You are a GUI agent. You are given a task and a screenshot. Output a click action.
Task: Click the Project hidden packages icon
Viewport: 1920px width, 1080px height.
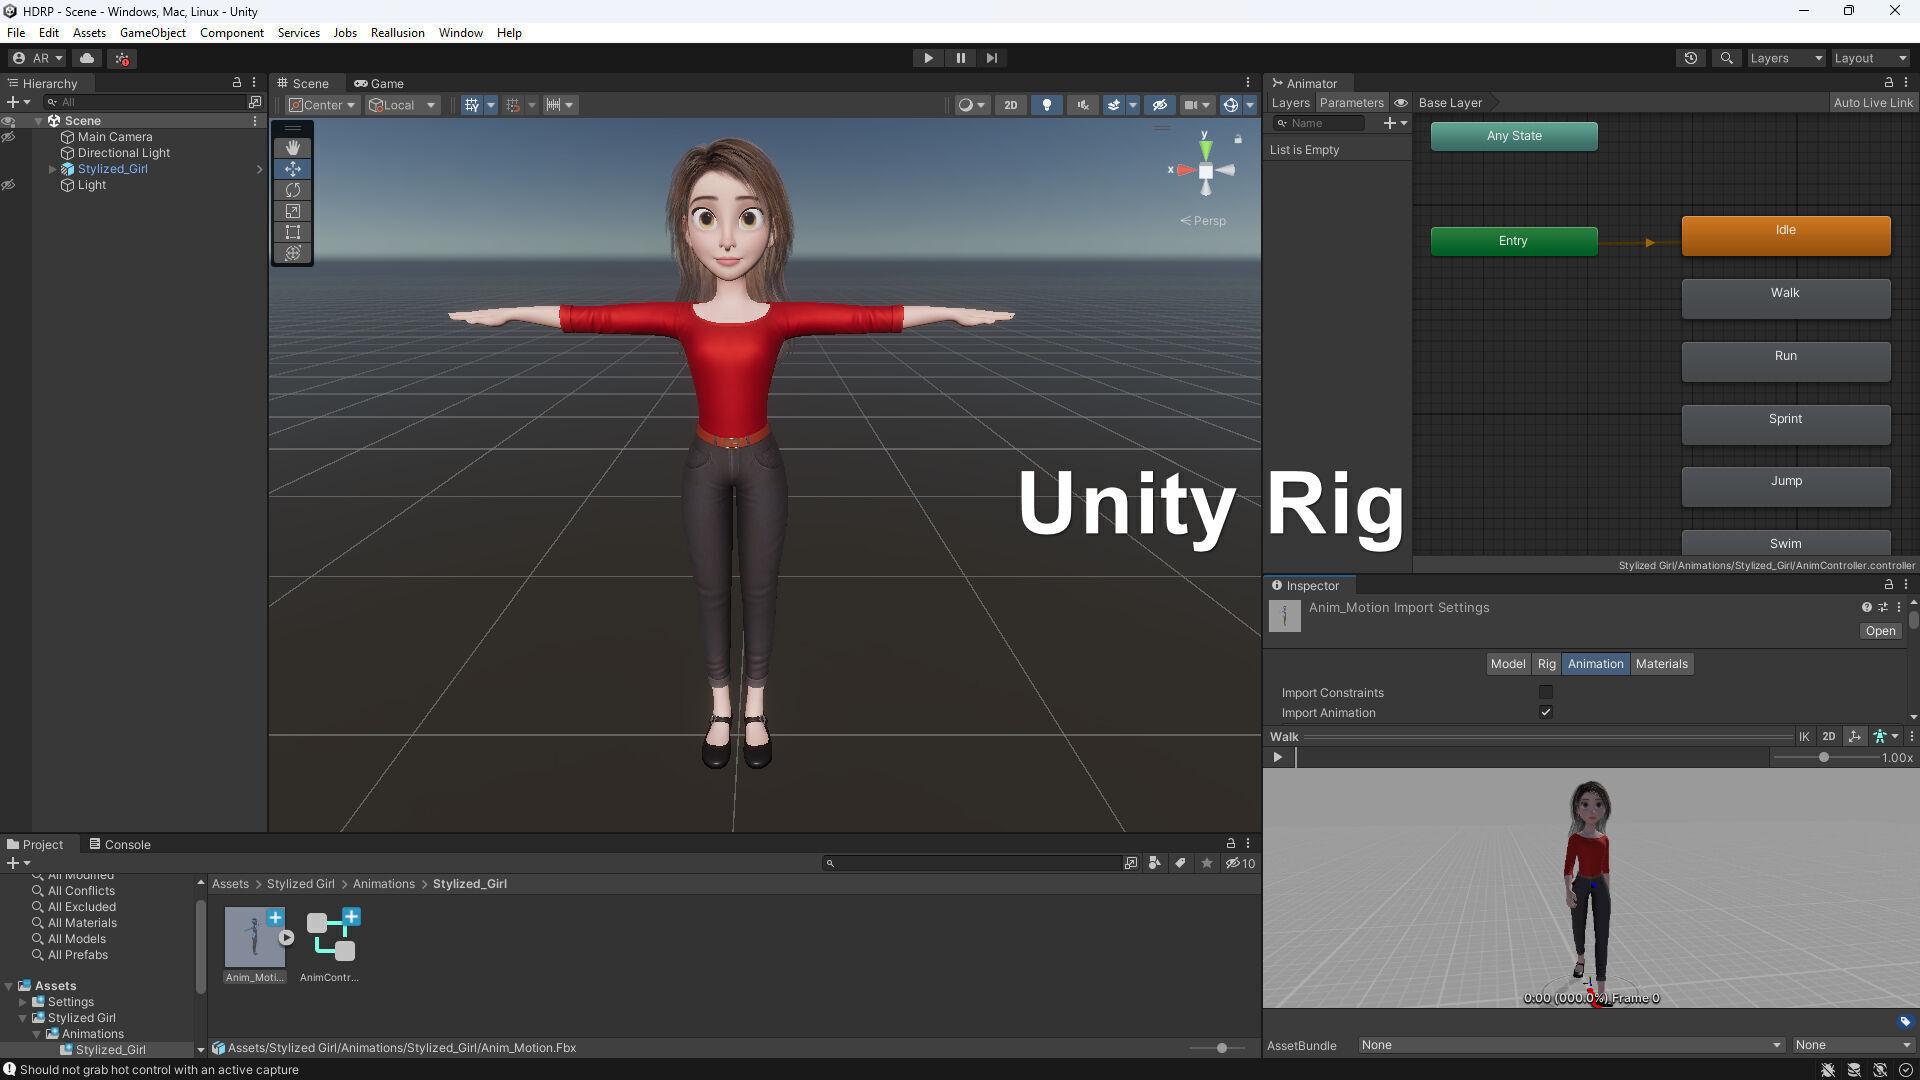[x=1240, y=863]
